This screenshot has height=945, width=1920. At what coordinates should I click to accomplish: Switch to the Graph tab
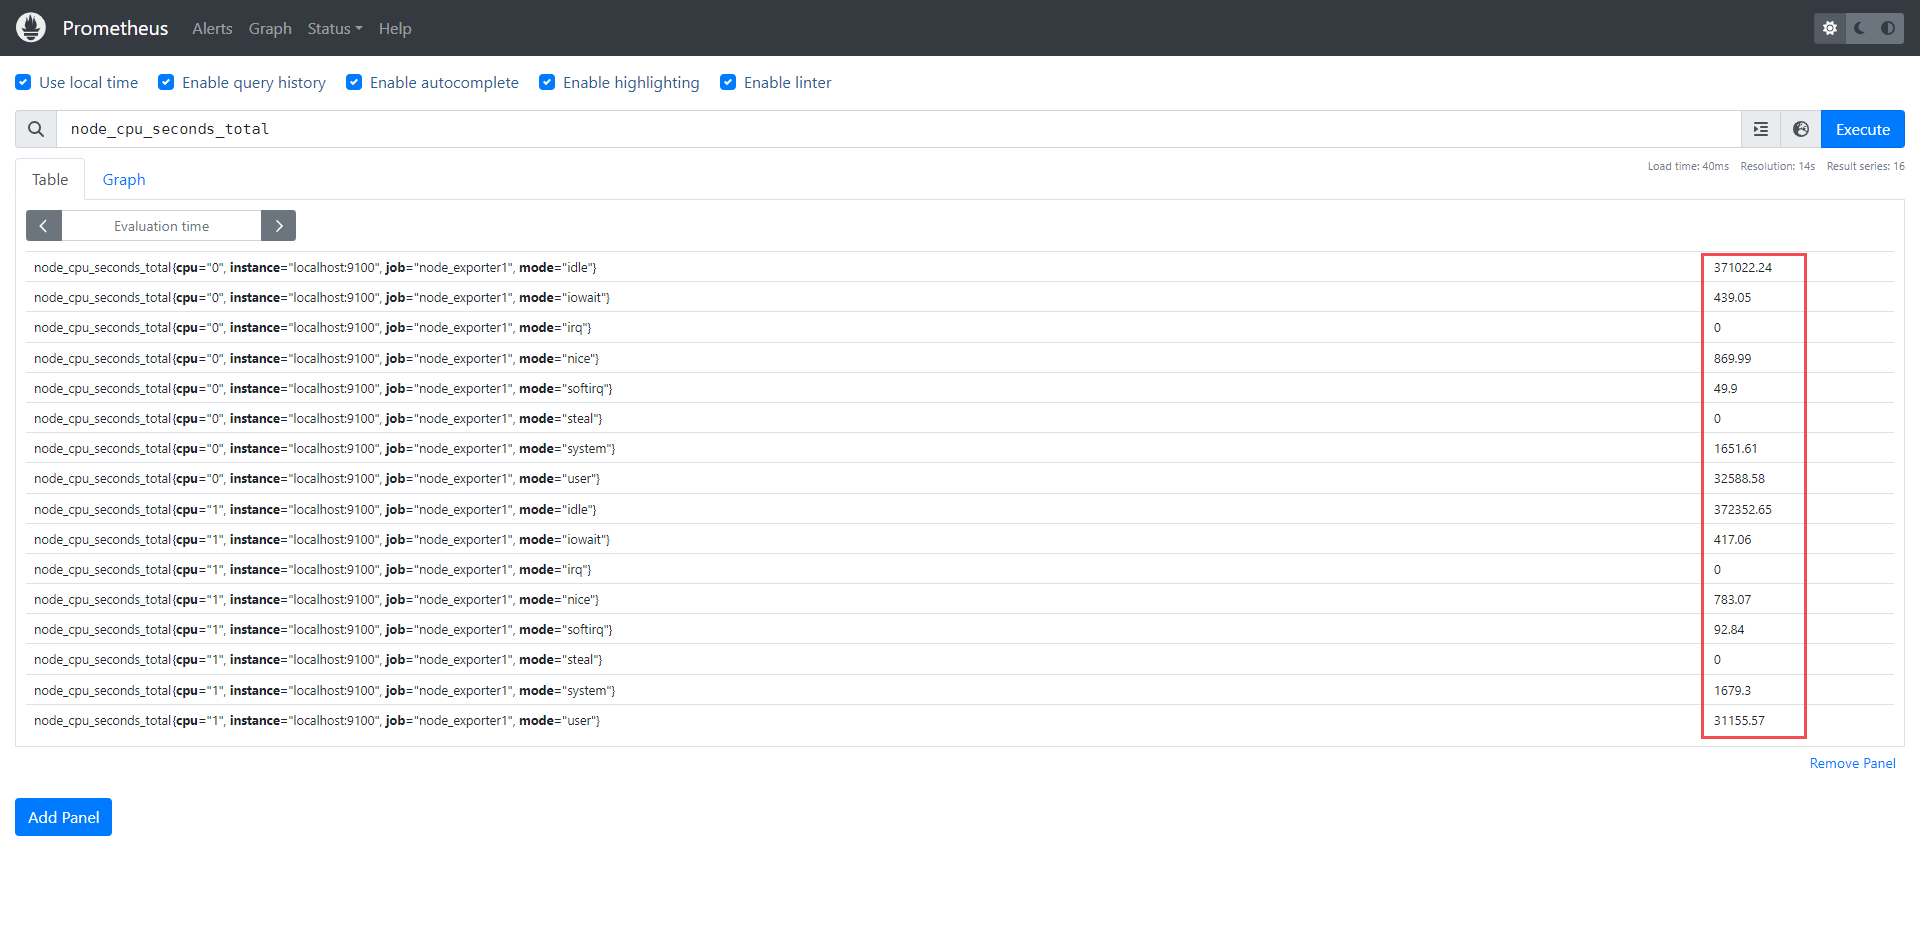124,179
